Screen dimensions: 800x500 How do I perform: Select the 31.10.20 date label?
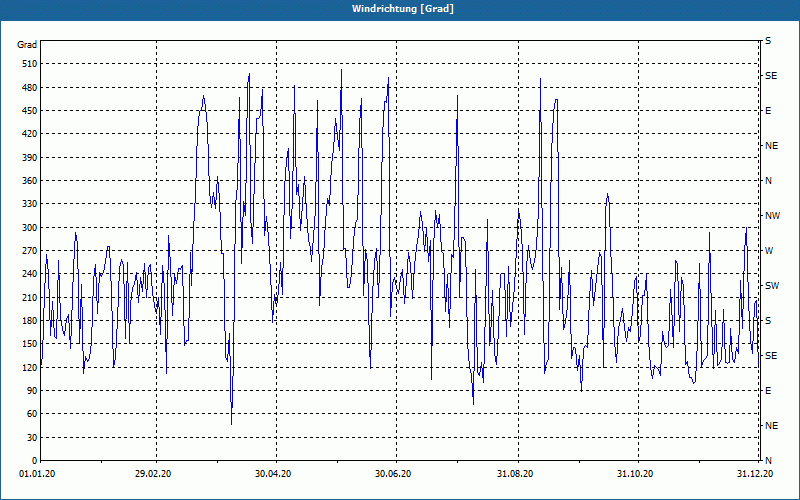point(635,474)
